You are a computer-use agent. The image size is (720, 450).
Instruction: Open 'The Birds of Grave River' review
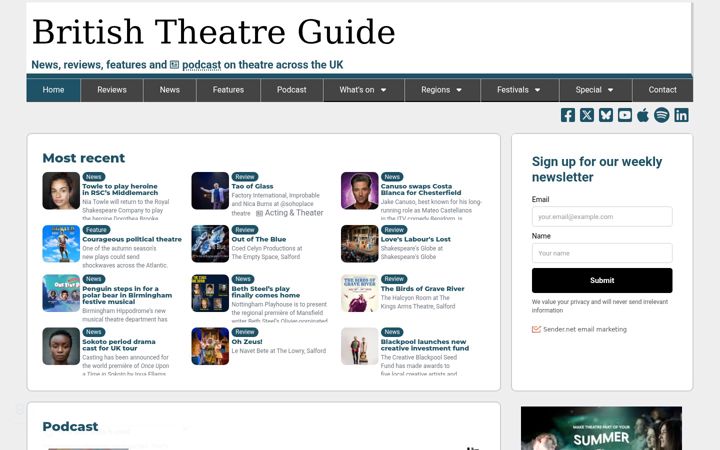coord(422,288)
